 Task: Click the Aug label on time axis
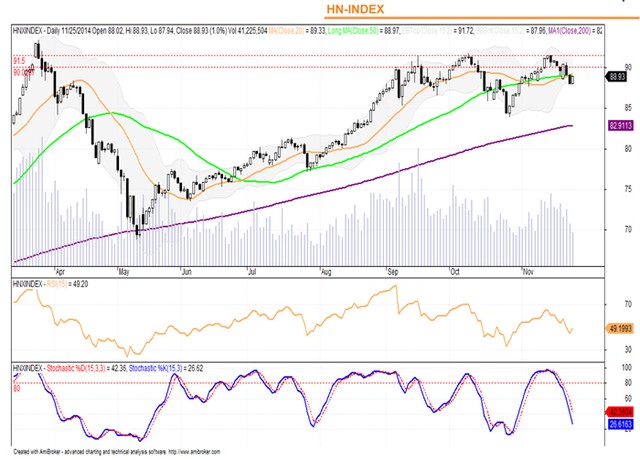pos(325,270)
